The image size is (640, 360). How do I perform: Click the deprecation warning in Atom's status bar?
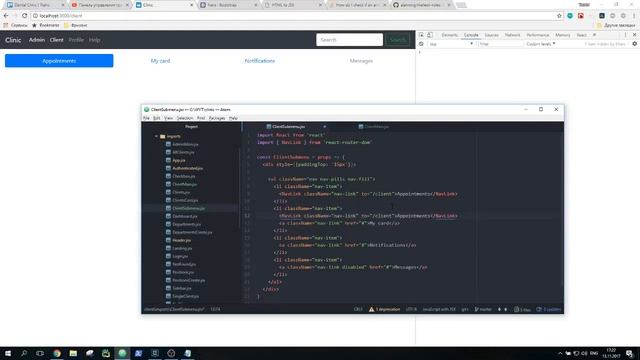tap(384, 309)
